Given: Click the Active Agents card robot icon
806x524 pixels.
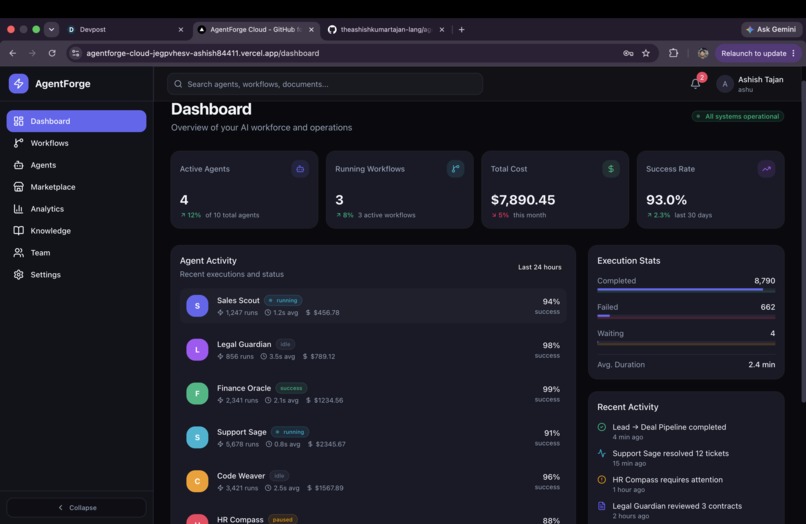Looking at the screenshot, I should pos(300,169).
